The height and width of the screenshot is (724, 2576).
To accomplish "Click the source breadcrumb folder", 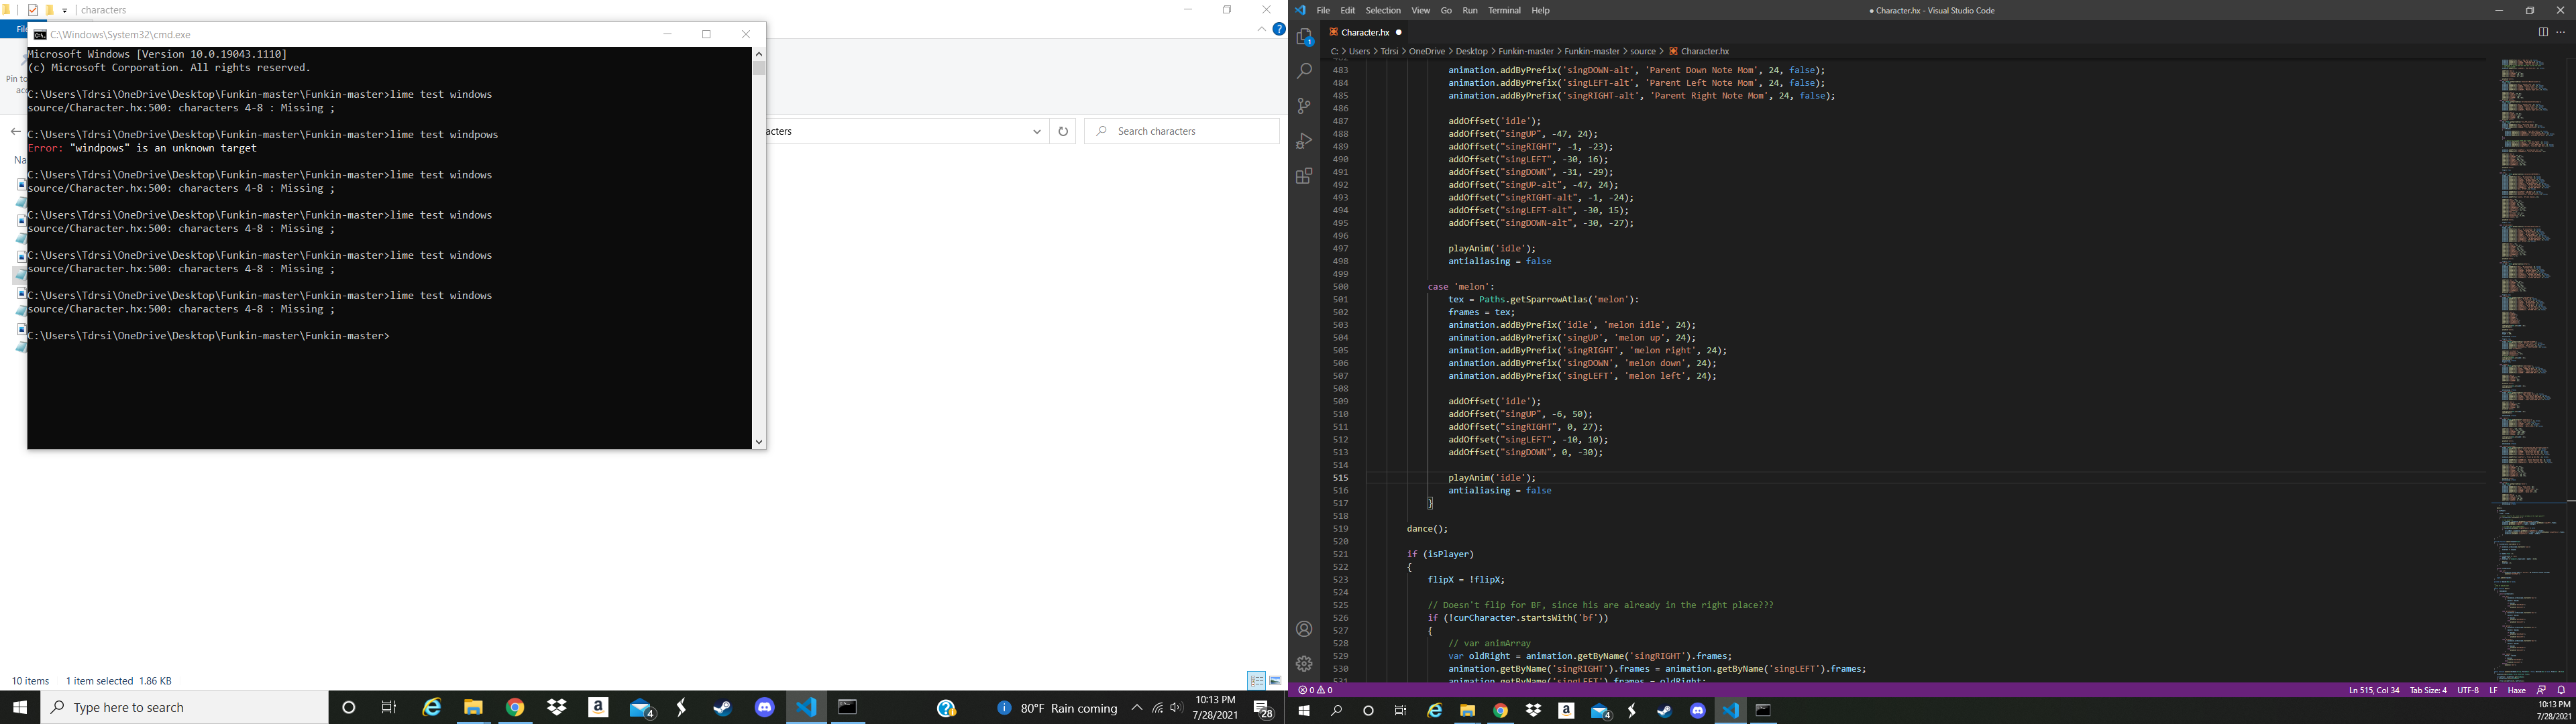I will 1642,51.
